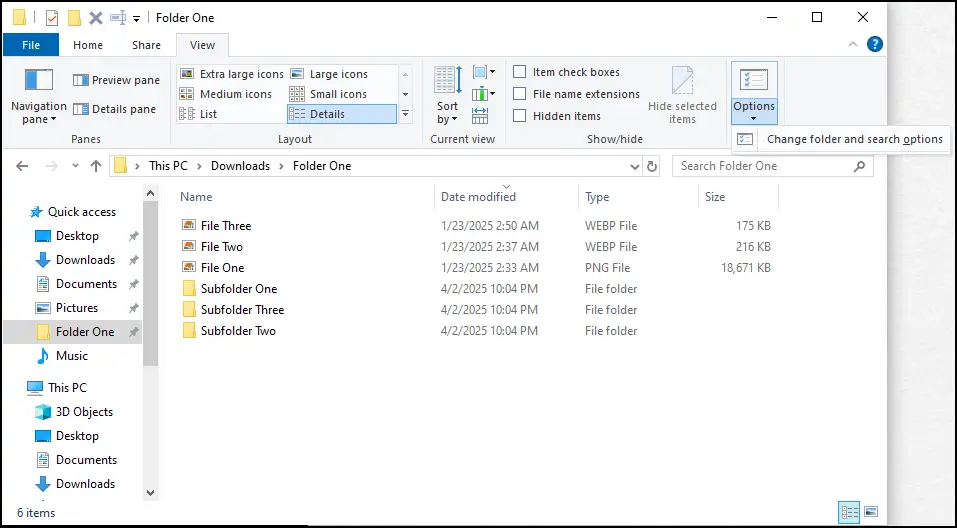Switch to Small icons layout
The image size is (957, 528).
[328, 94]
